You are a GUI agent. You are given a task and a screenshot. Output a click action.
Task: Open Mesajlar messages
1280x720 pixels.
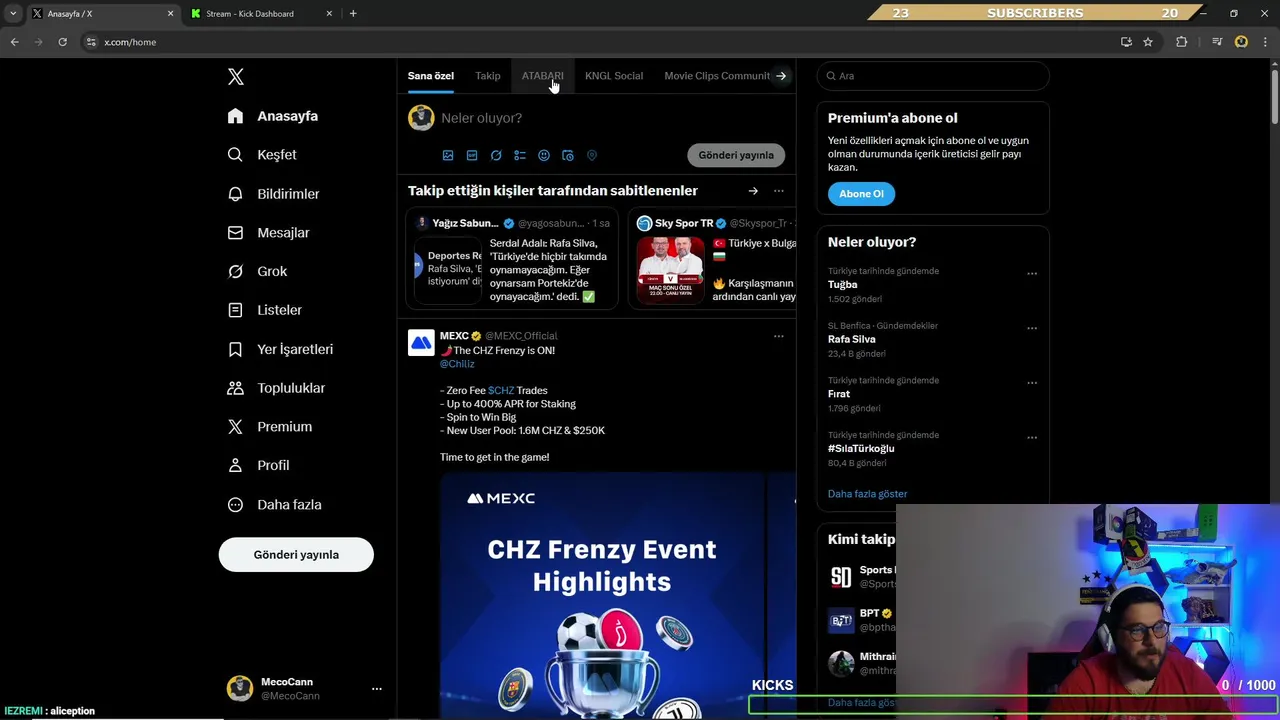(x=269, y=233)
